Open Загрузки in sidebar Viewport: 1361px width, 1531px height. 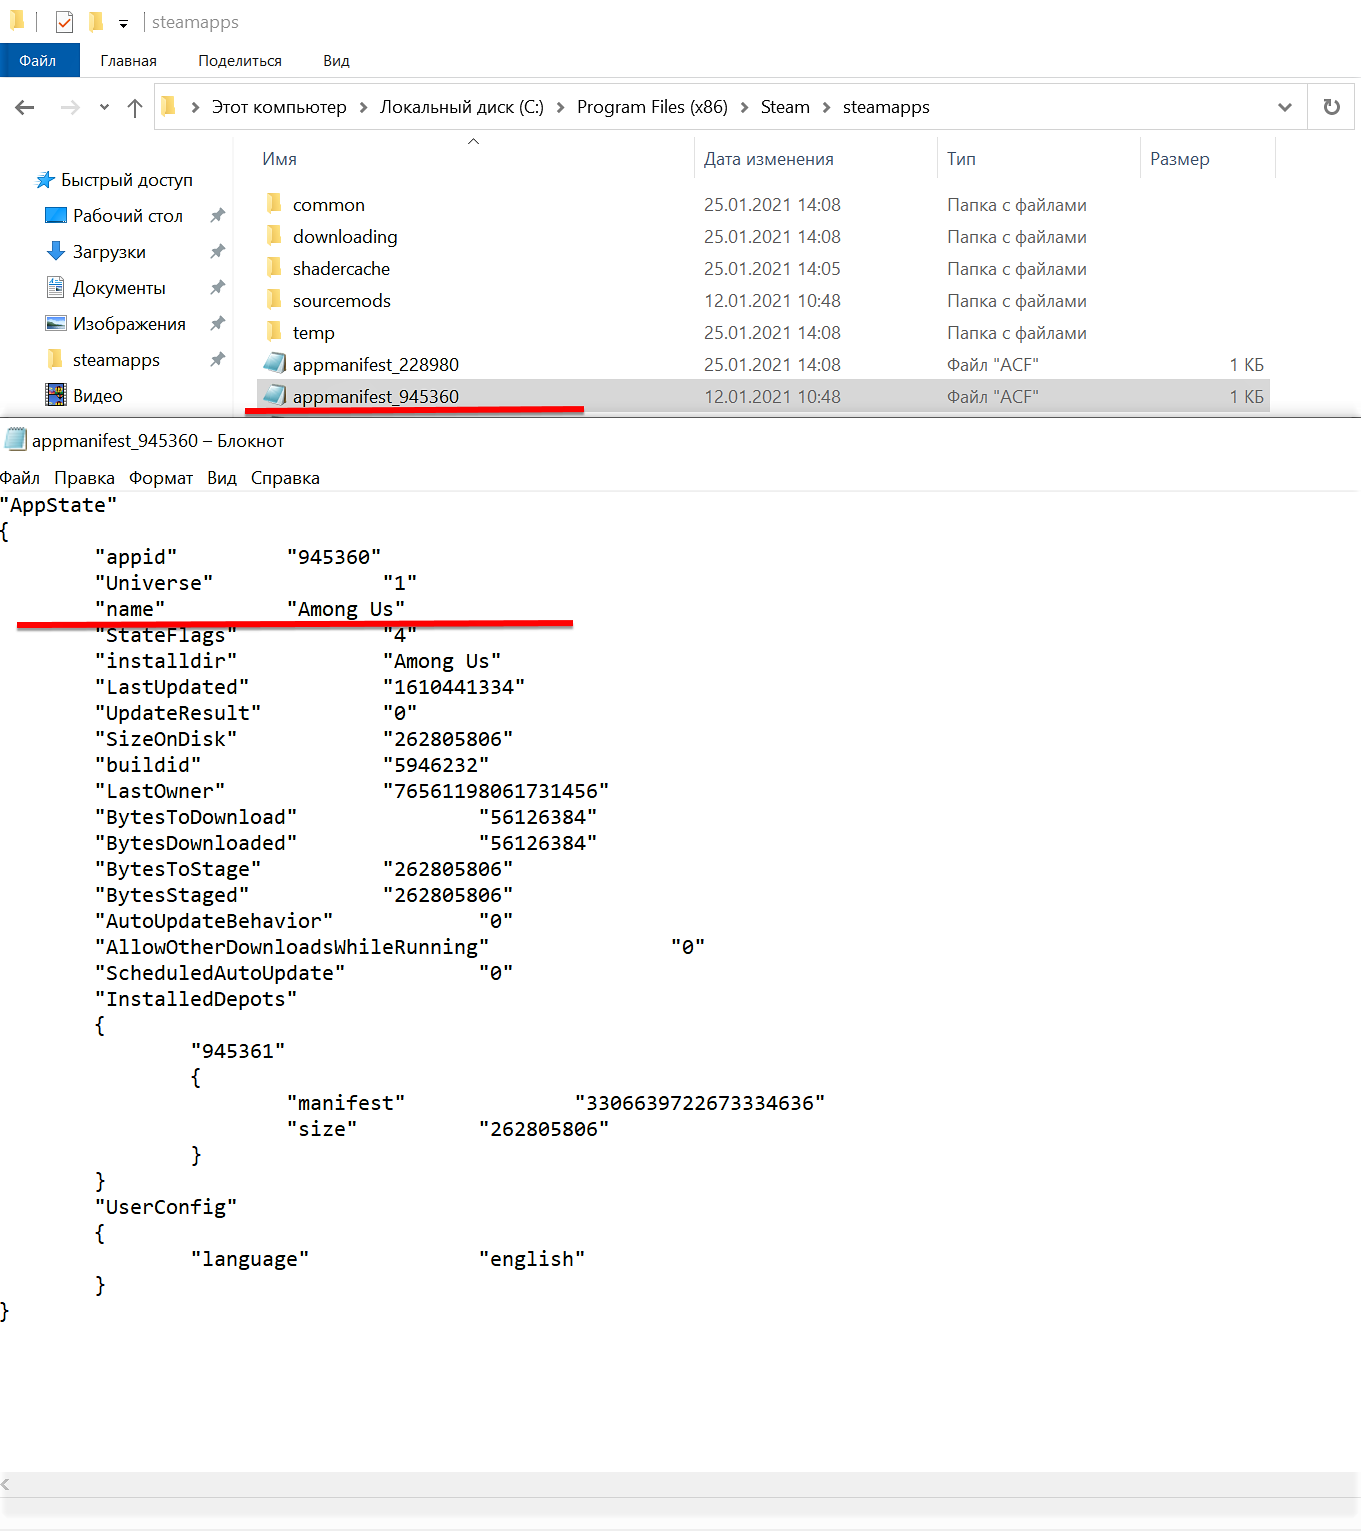point(109,252)
